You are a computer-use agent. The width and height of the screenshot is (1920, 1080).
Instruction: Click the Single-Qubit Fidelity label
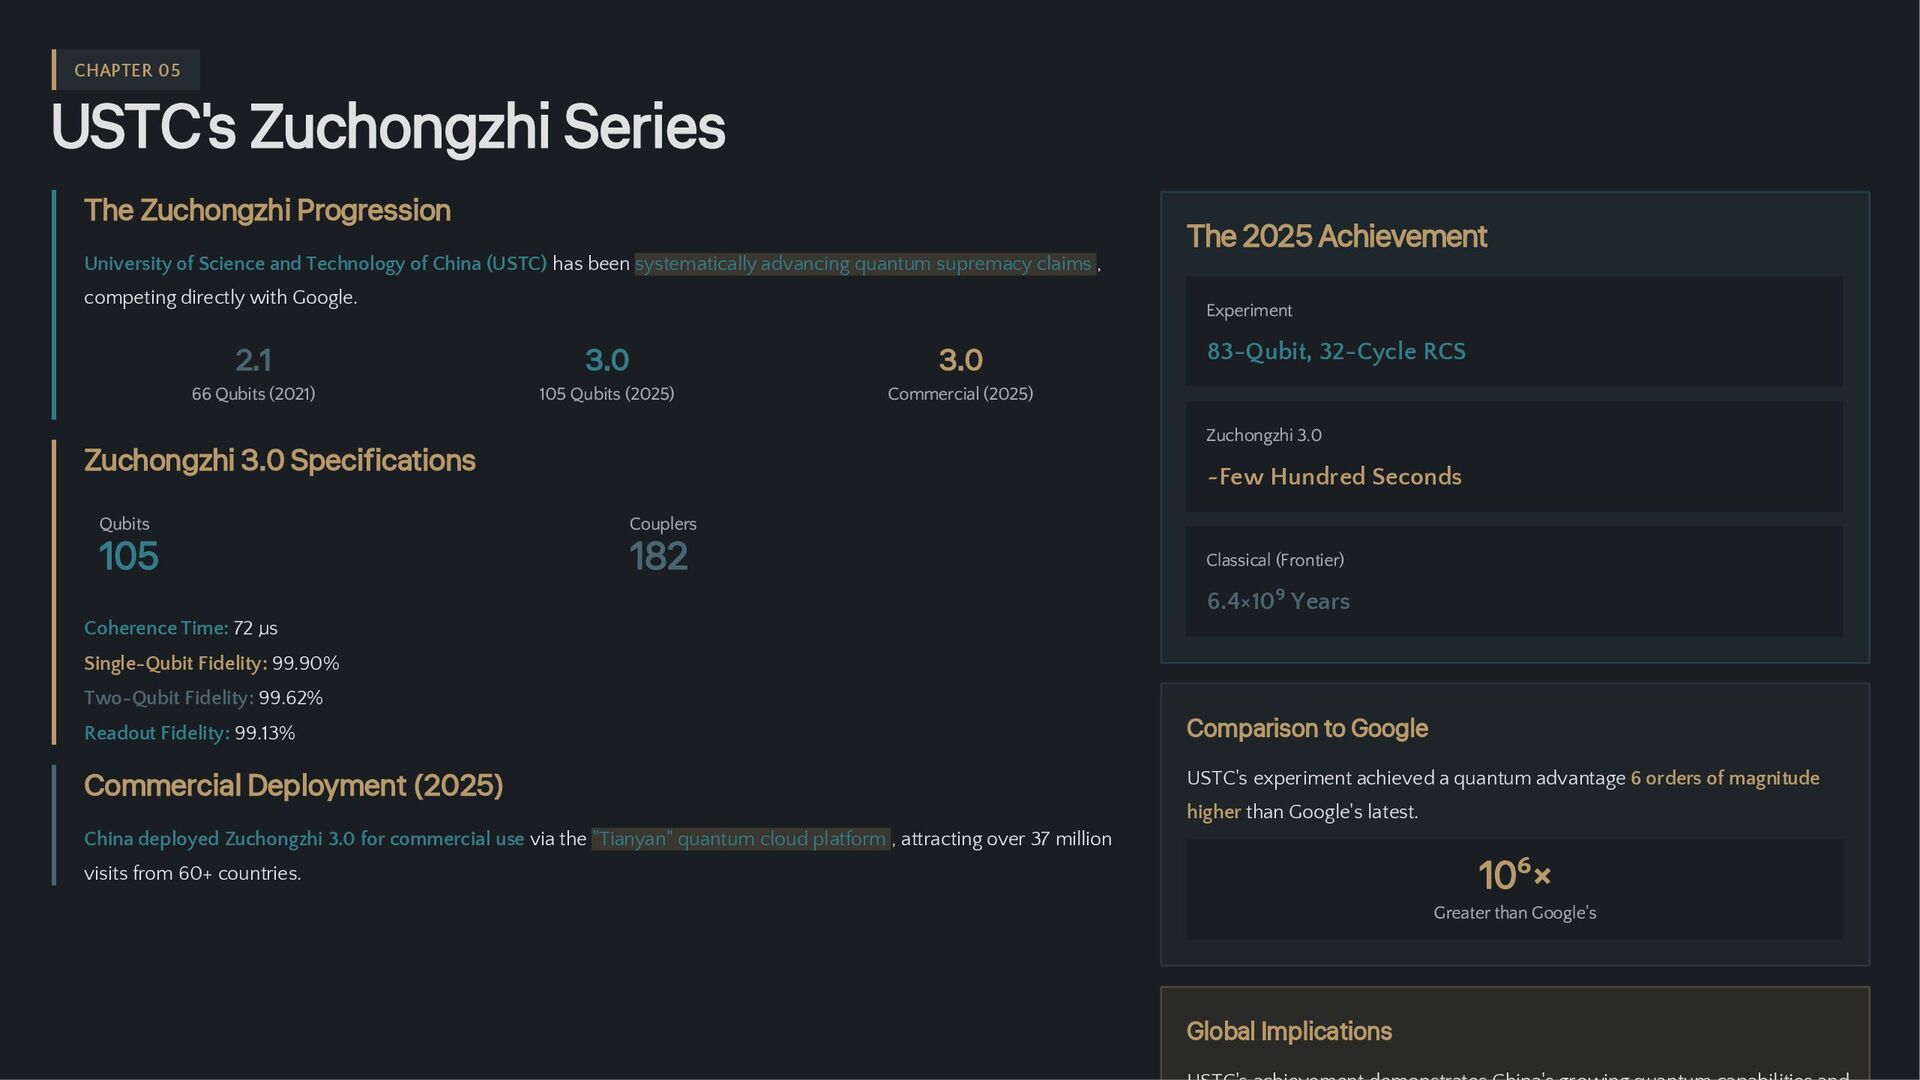[175, 663]
